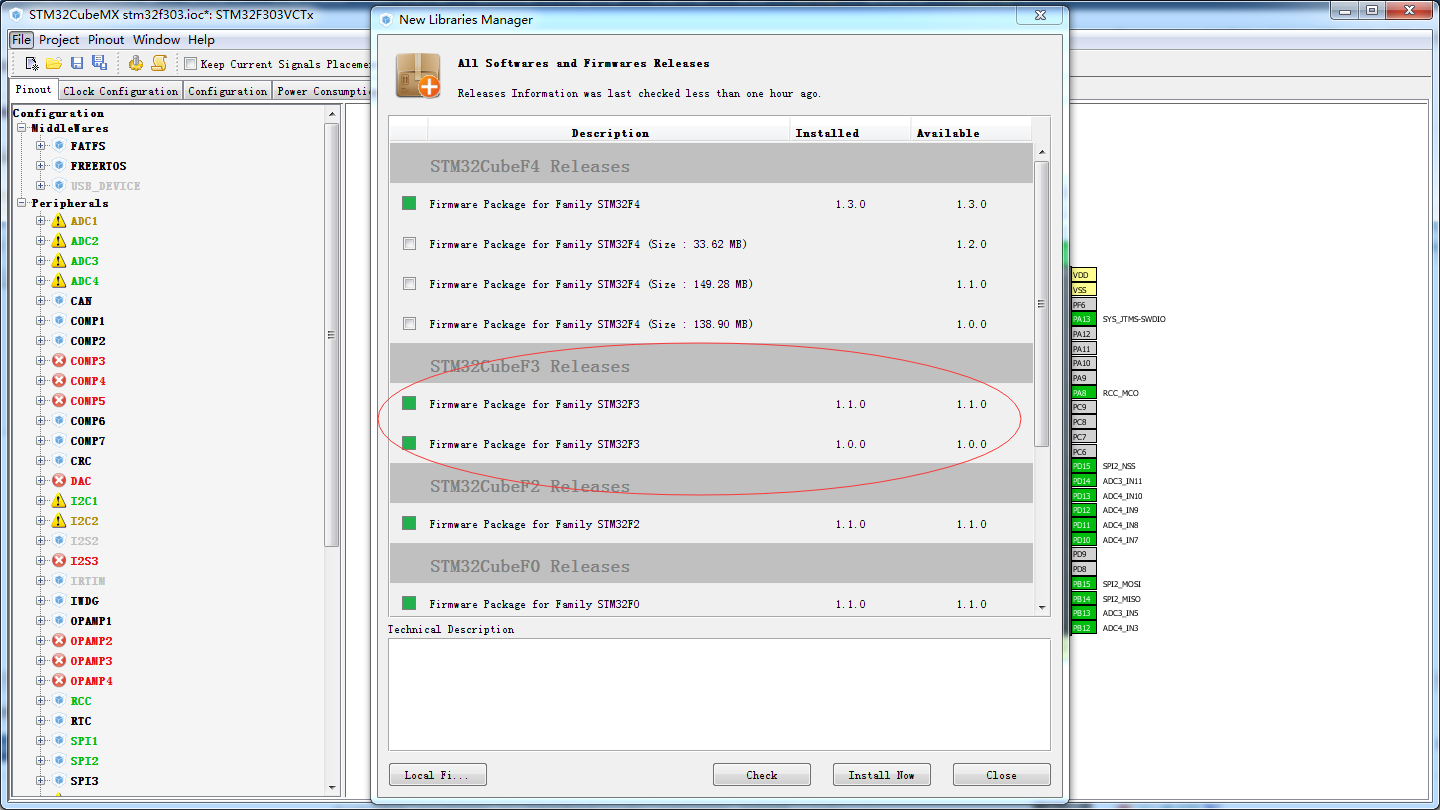Open the Pinout menu

[106, 40]
